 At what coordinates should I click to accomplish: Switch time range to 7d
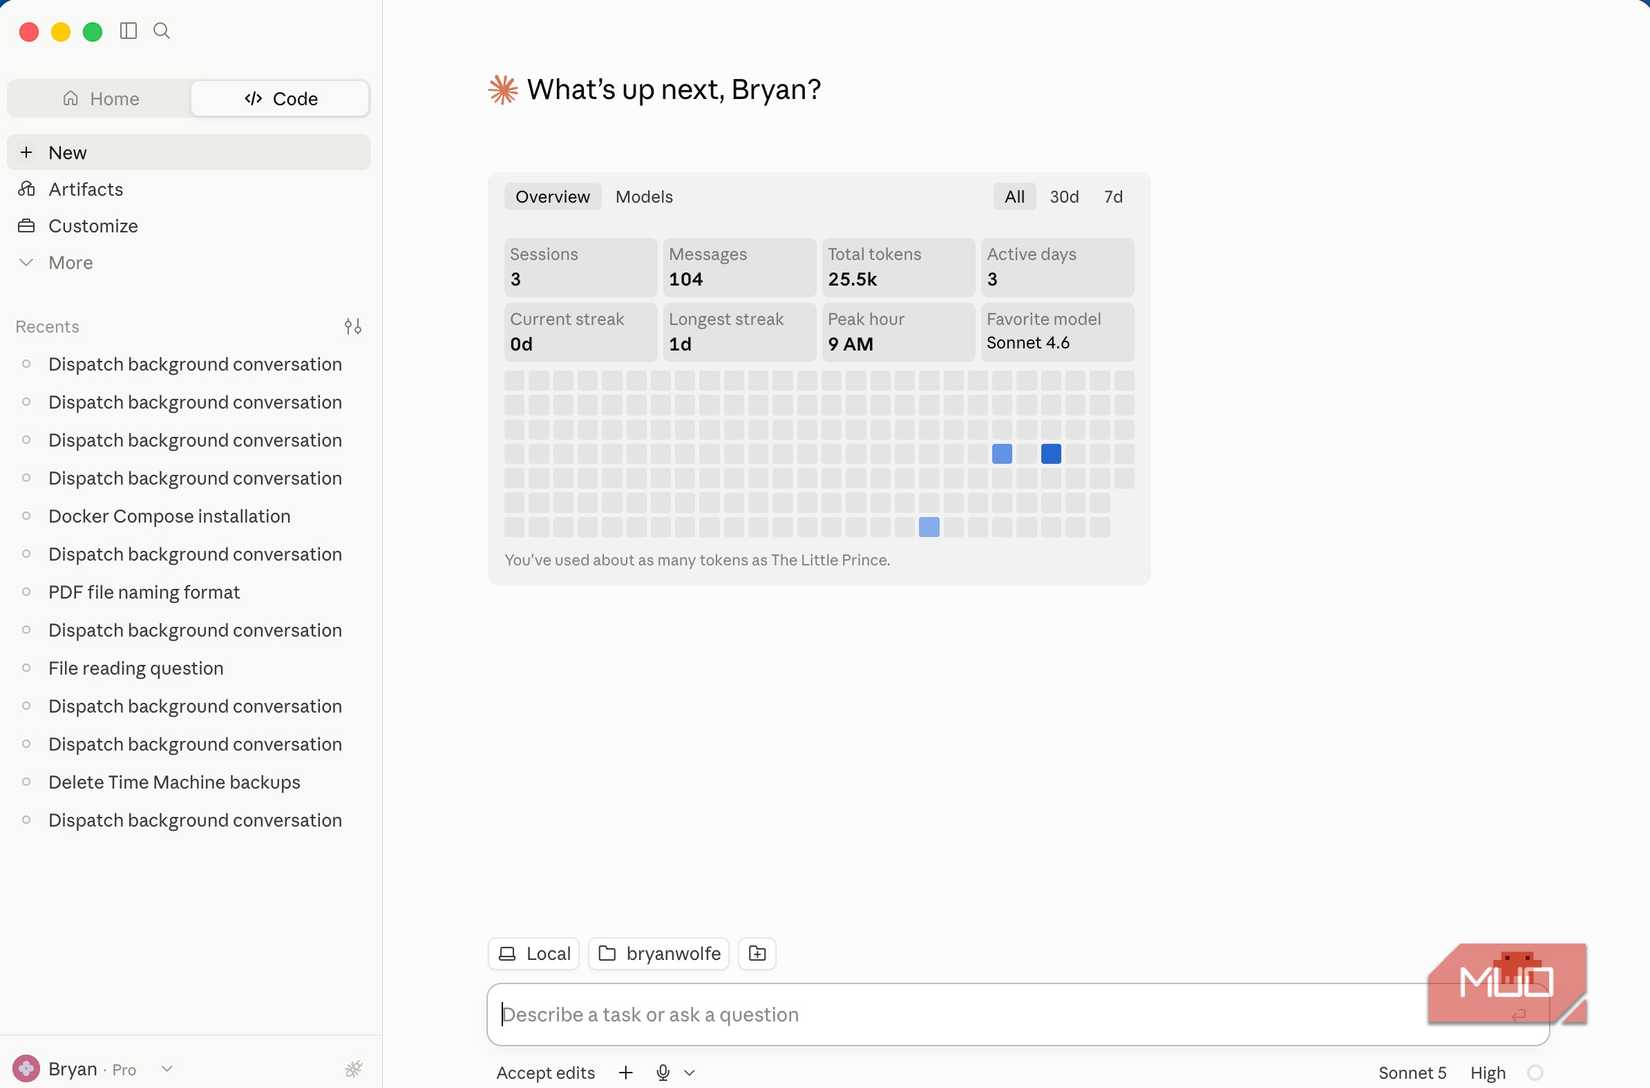pyautogui.click(x=1113, y=197)
